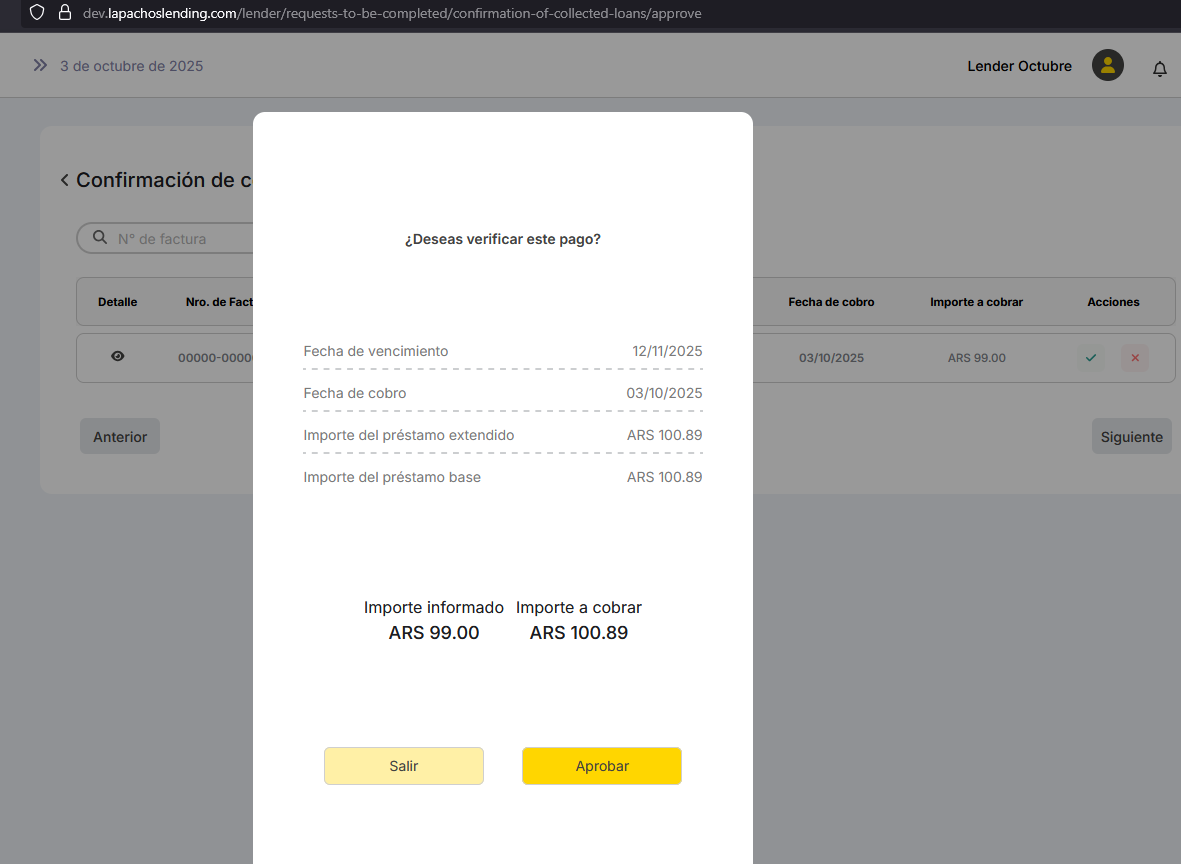1181x864 pixels.
Task: Click the magnifier search icon
Action: click(x=100, y=238)
